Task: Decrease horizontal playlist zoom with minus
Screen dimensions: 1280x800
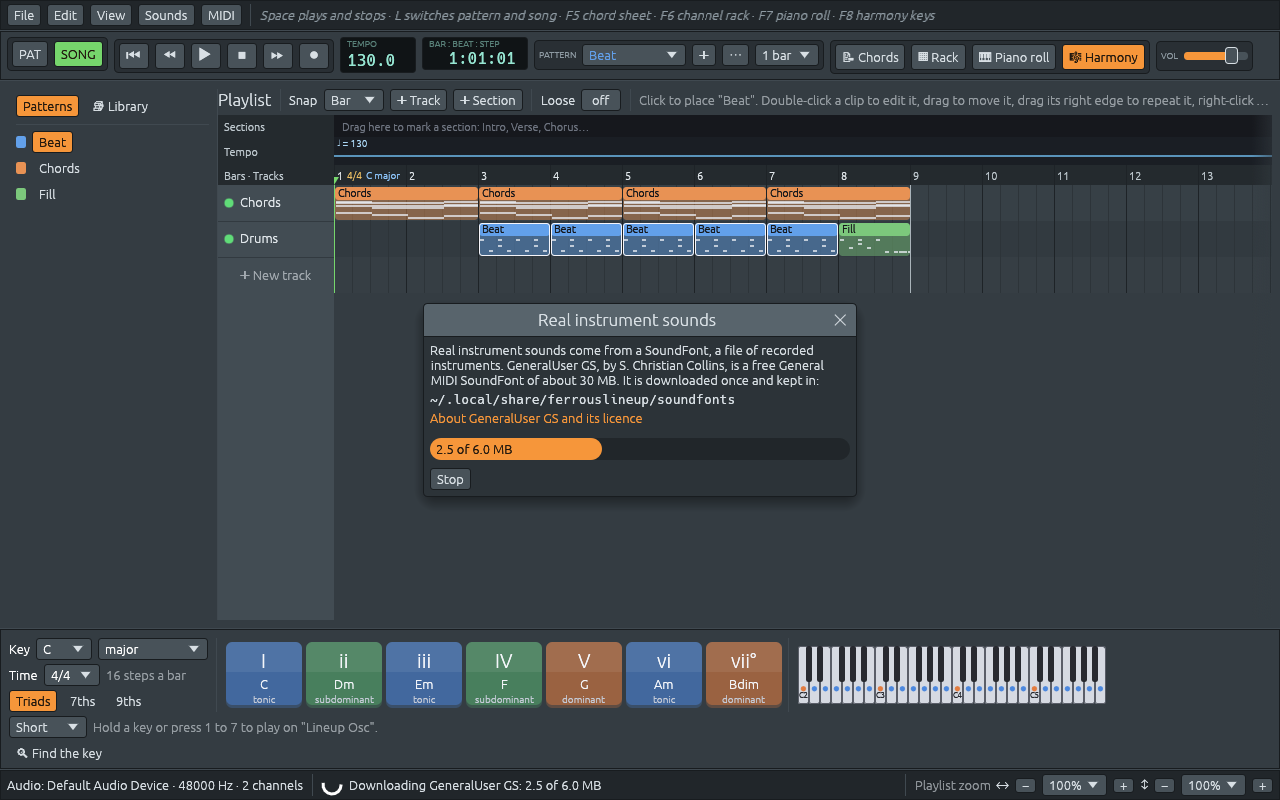Action: (1026, 786)
